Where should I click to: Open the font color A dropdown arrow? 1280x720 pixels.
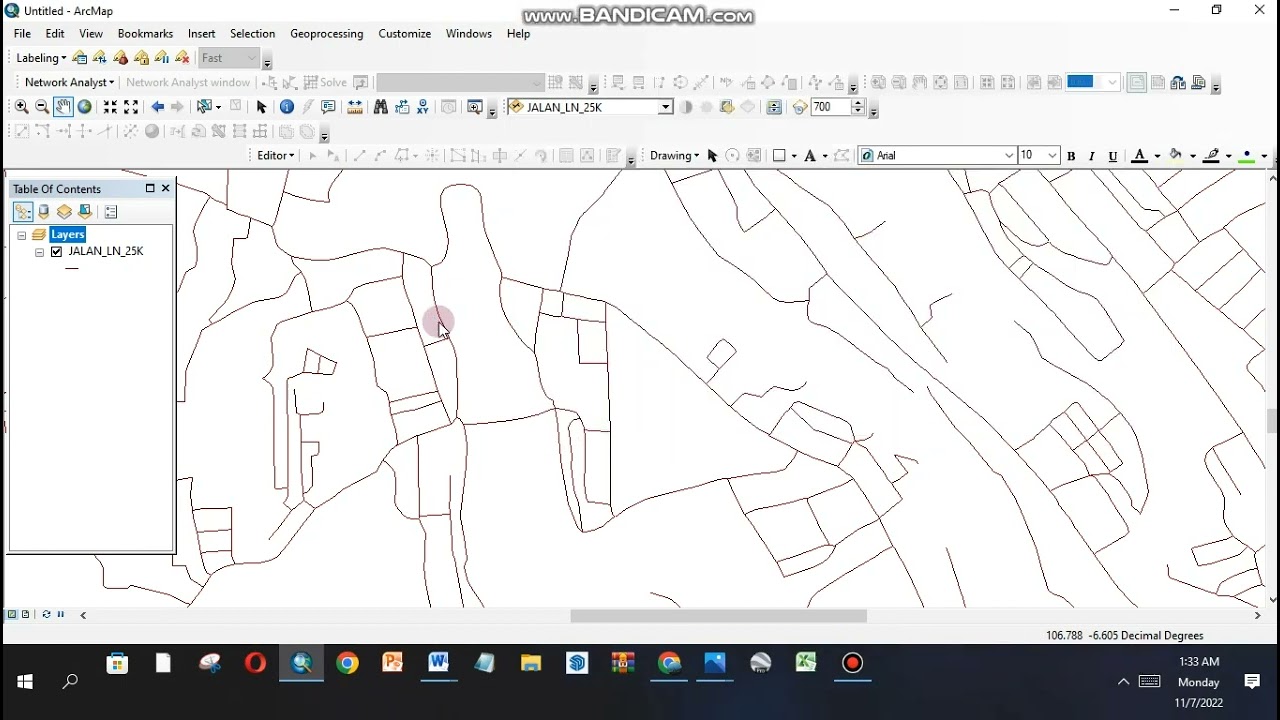click(x=1157, y=156)
